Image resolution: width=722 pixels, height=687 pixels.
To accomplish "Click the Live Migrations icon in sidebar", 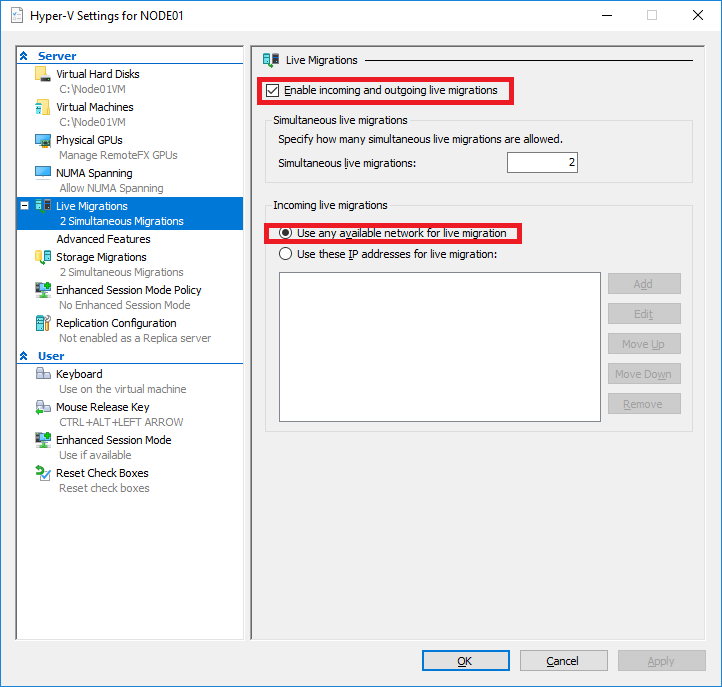I will pos(43,206).
